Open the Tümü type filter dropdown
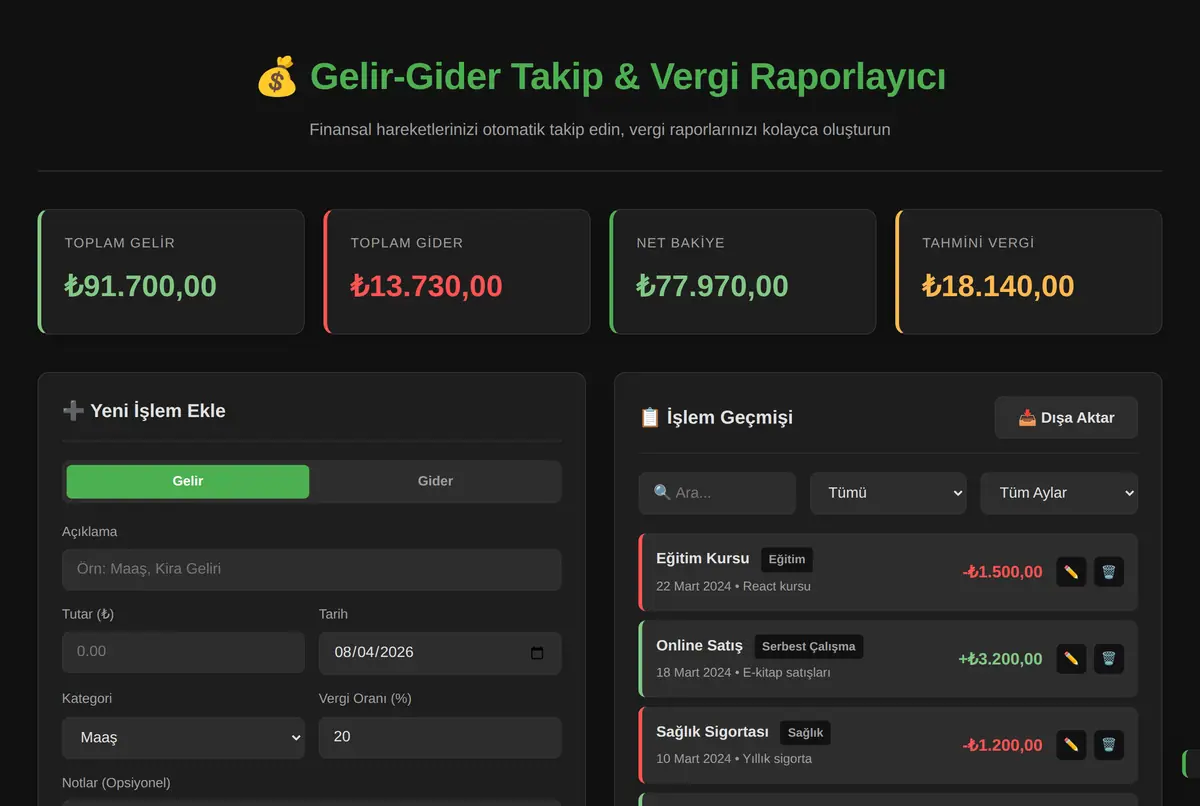Viewport: 1200px width, 806px height. [x=888, y=493]
